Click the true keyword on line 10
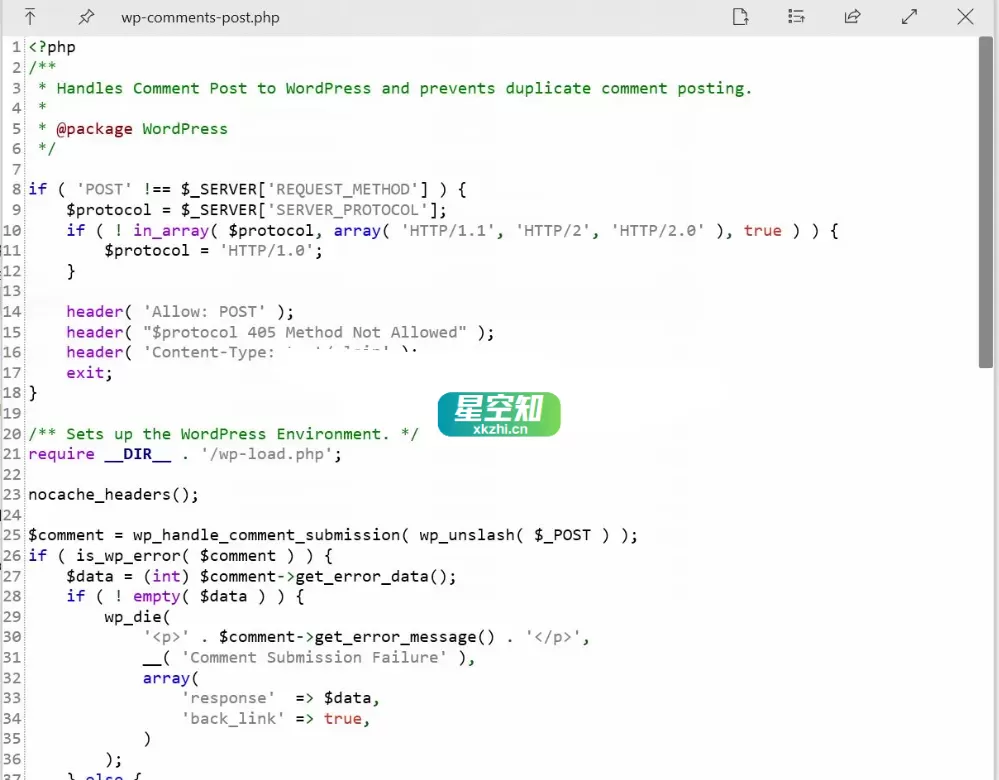The height and width of the screenshot is (780, 999). click(x=762, y=230)
